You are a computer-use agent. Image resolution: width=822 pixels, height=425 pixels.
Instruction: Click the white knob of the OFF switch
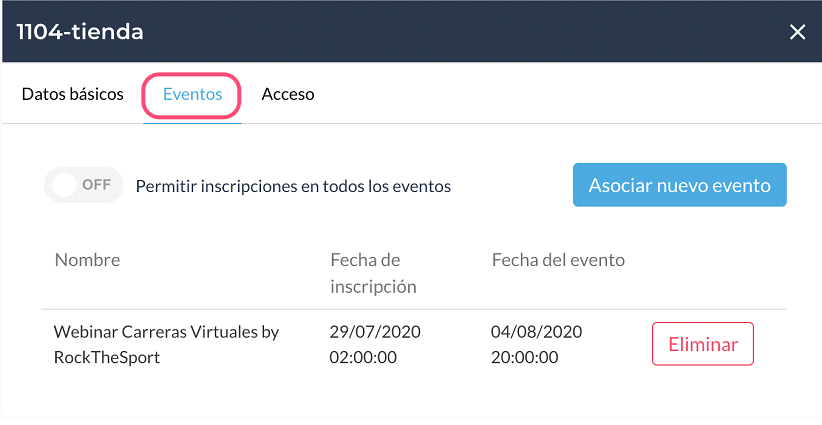pyautogui.click(x=64, y=185)
